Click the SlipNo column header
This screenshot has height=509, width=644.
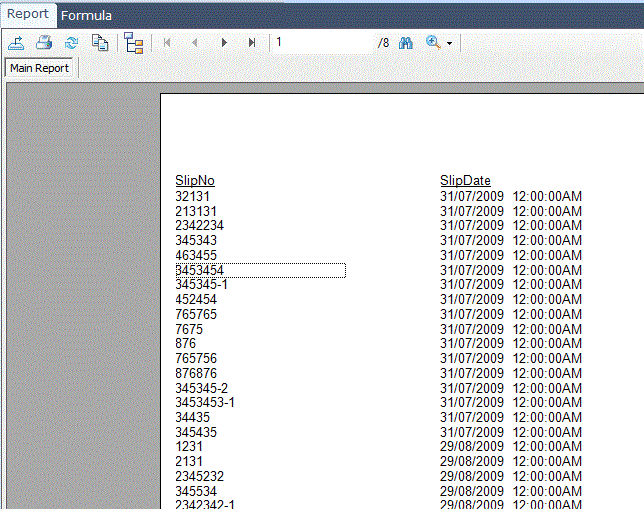coord(195,181)
